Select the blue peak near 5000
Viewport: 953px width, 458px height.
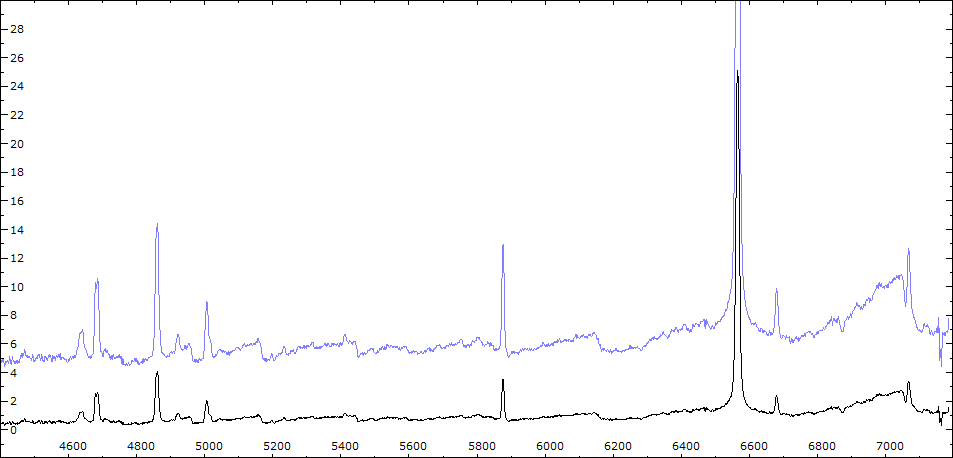point(207,302)
